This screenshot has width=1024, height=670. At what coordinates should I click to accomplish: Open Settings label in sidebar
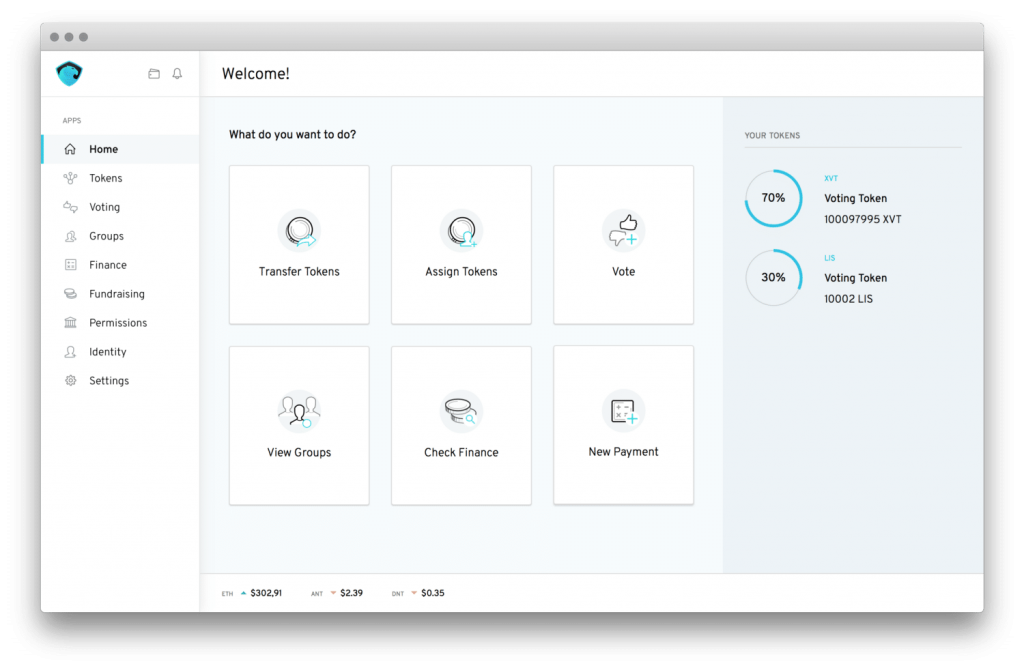point(109,381)
